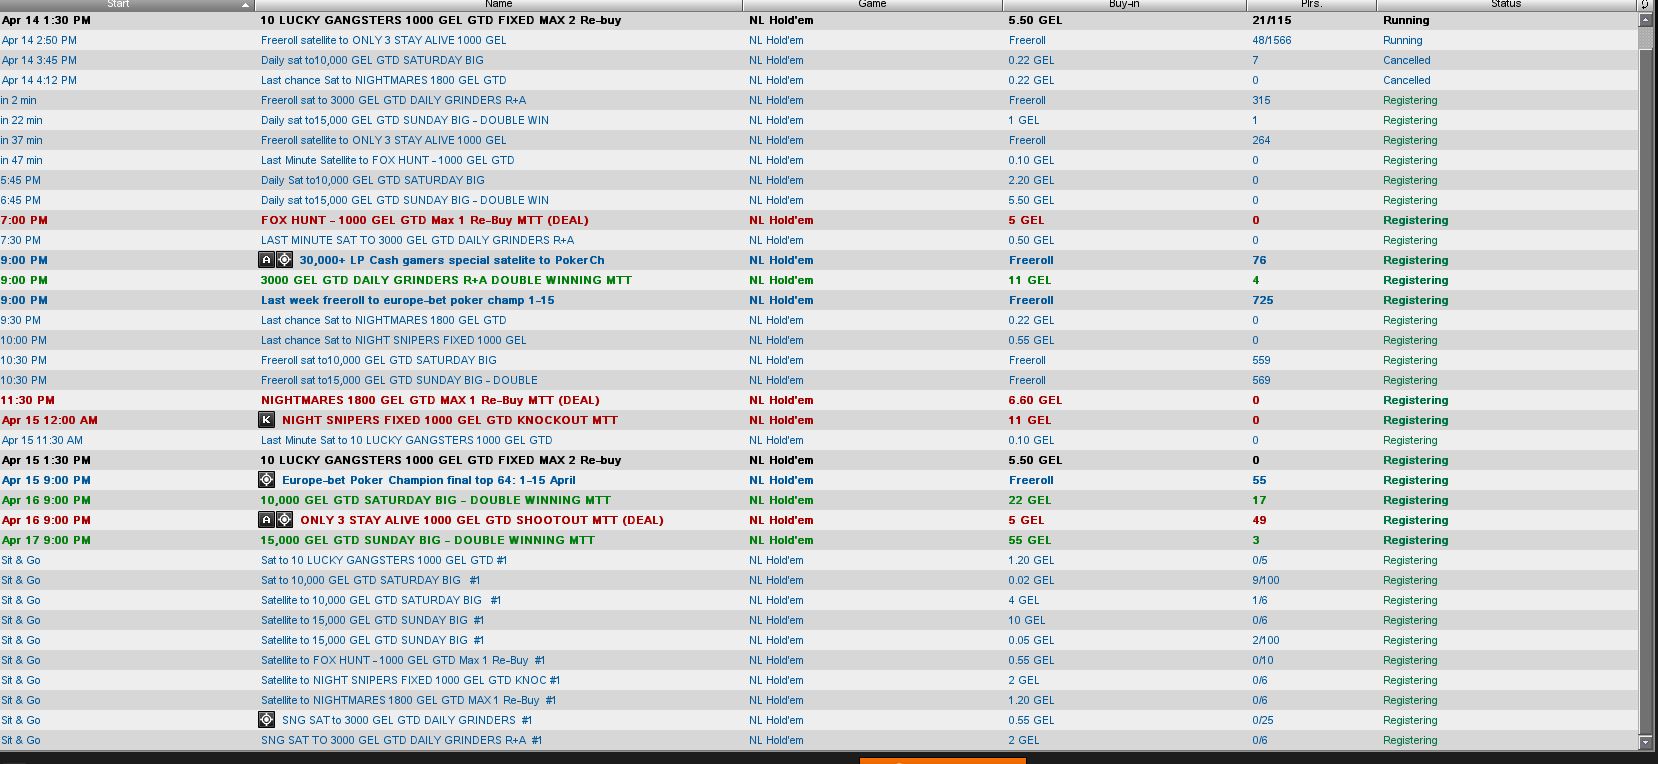Click the A badge on the ONLY 3 STAY ALIVE SHOOTOUT row
This screenshot has height=764, width=1658.
coord(266,520)
